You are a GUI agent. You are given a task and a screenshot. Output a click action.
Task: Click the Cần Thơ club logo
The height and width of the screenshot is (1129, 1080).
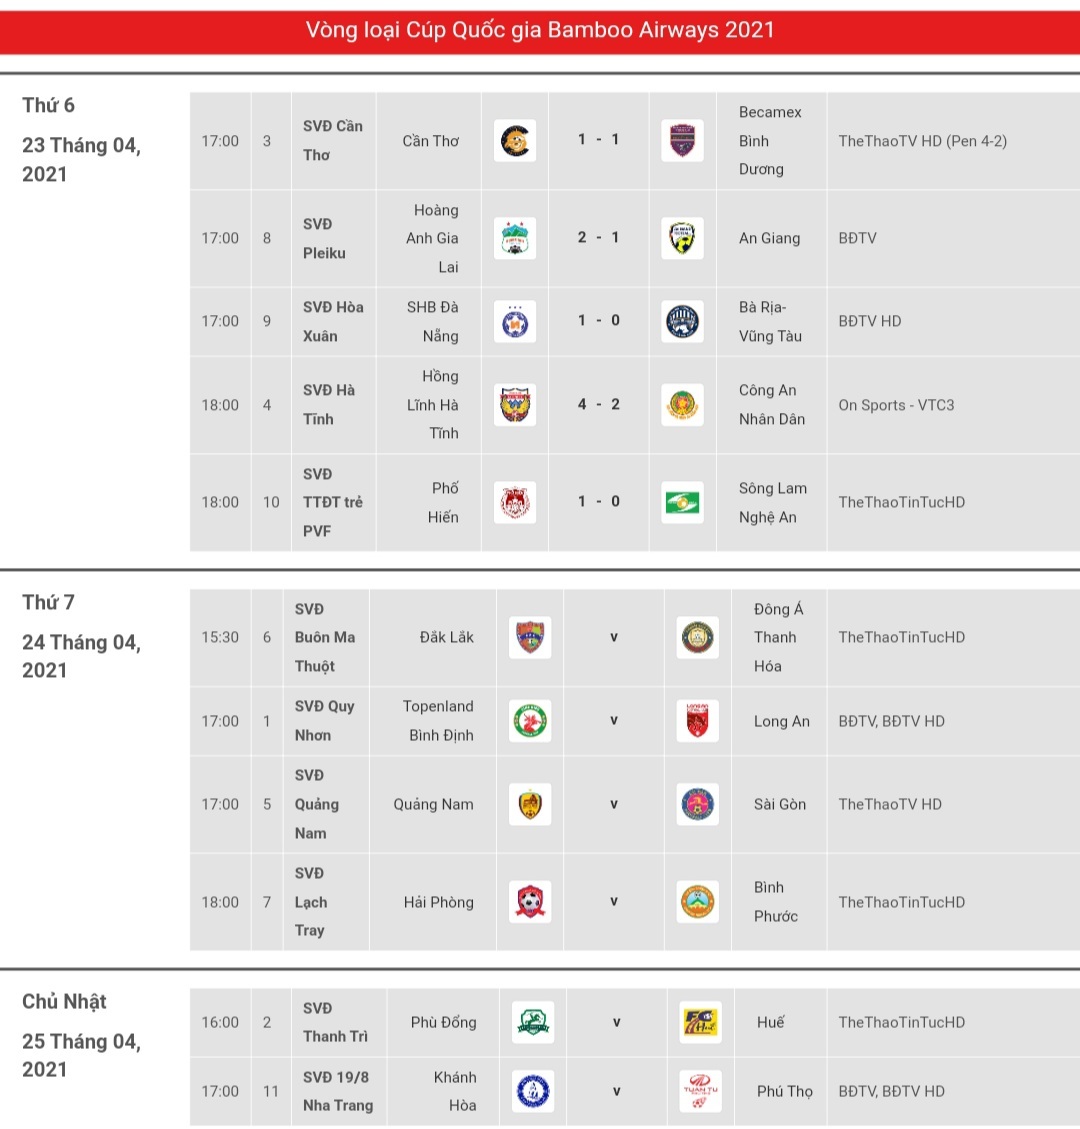(515, 141)
